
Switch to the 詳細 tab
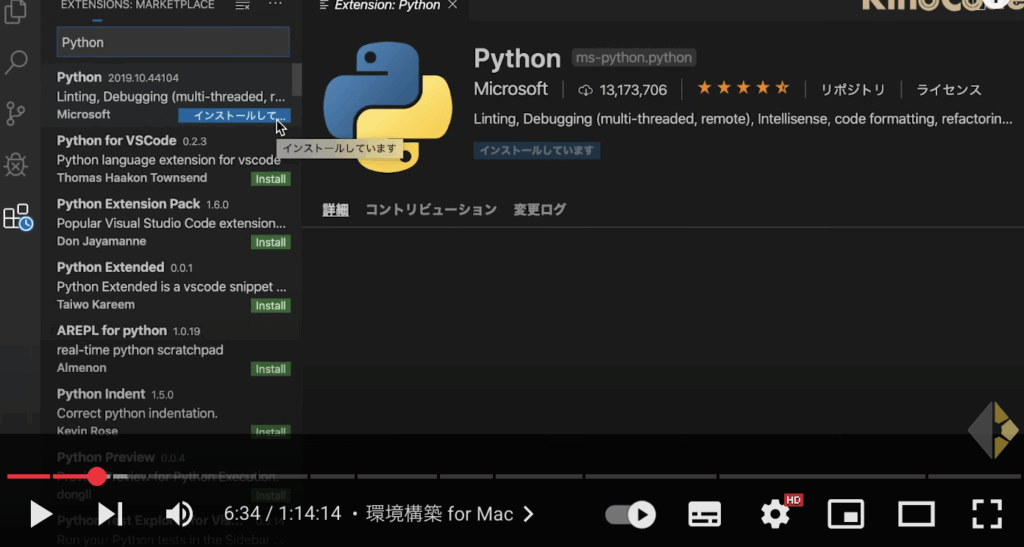click(336, 210)
